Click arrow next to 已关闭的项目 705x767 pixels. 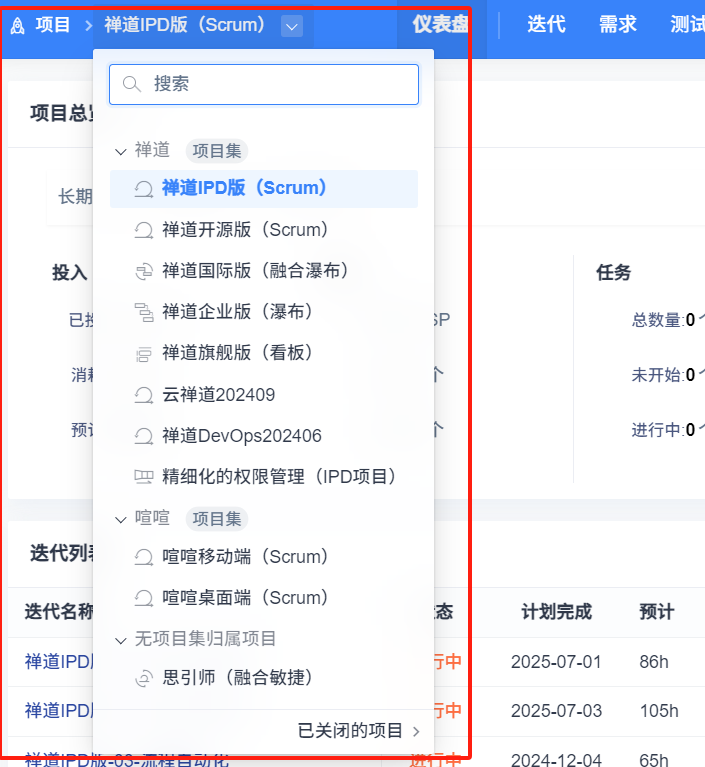(416, 732)
